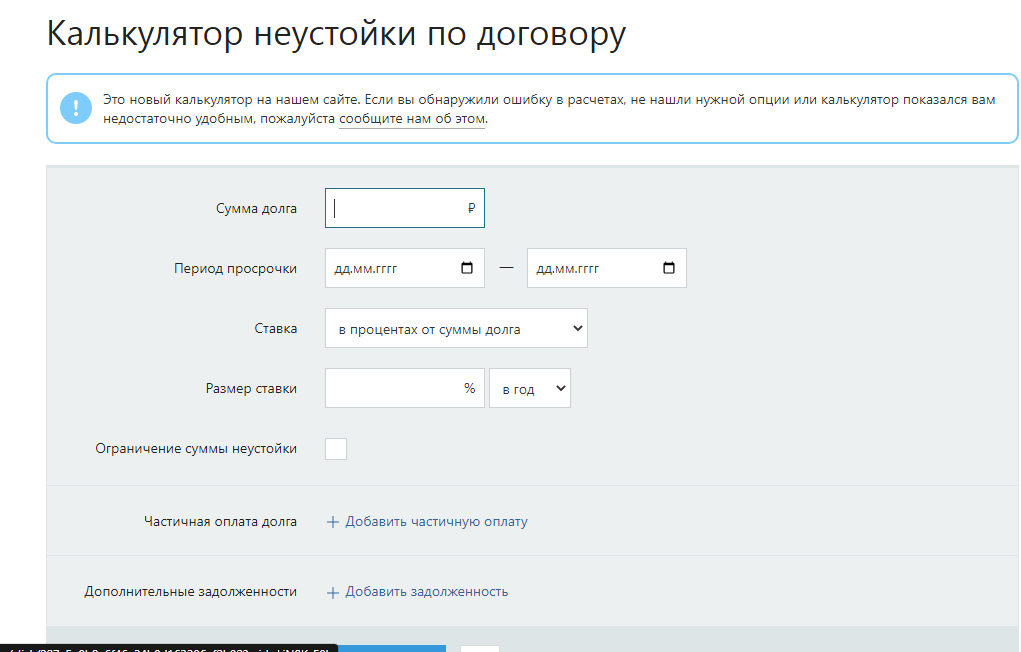The width and height of the screenshot is (1021, 652).
Task: Click the 'Калькулятор неустойки по договору' heading
Action: 336,34
